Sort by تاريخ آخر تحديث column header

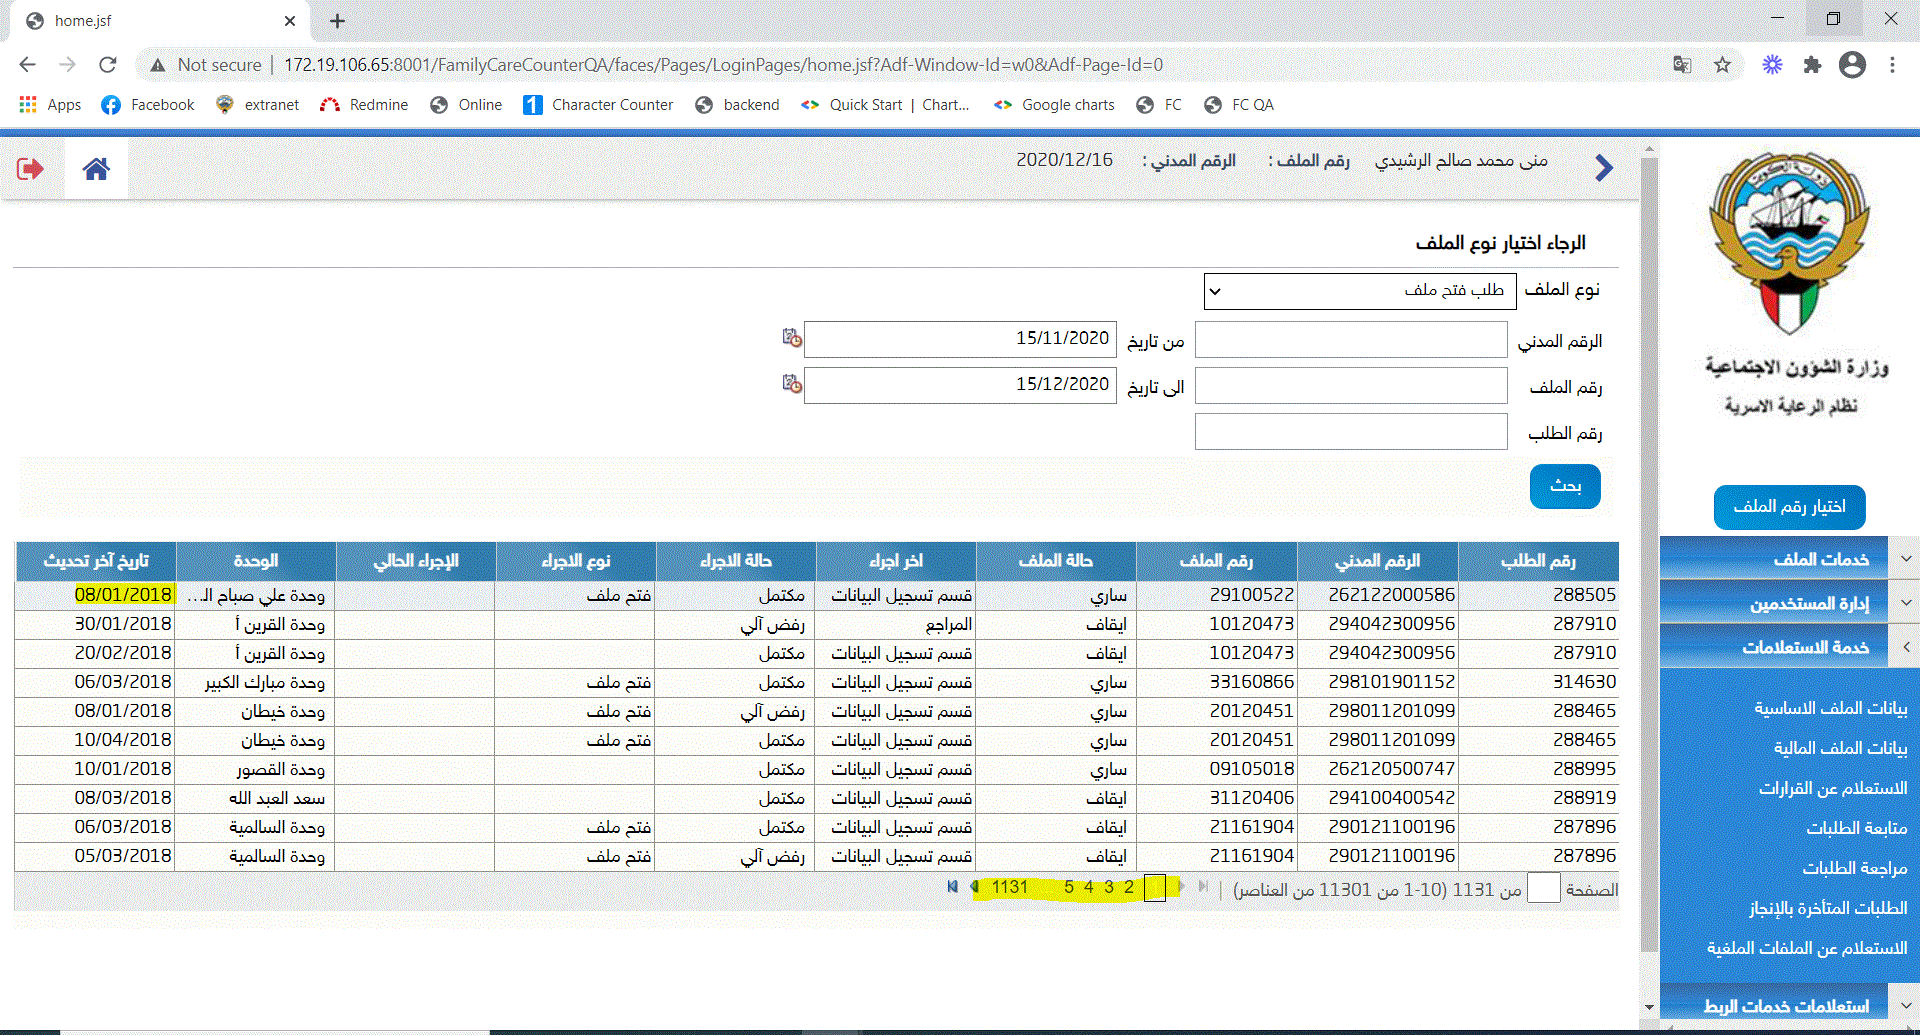tap(96, 561)
